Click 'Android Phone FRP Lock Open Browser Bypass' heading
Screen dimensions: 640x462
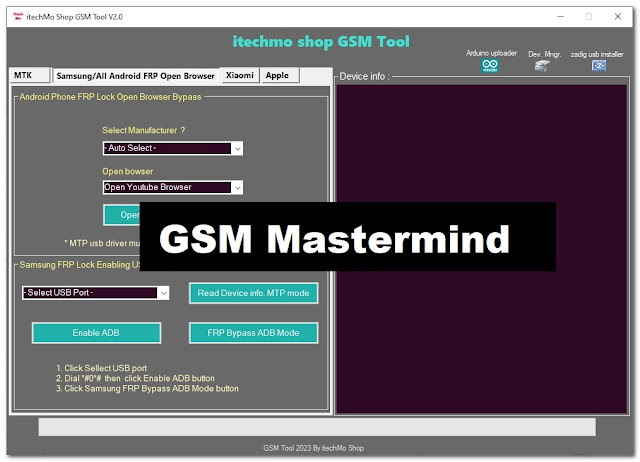(x=111, y=97)
